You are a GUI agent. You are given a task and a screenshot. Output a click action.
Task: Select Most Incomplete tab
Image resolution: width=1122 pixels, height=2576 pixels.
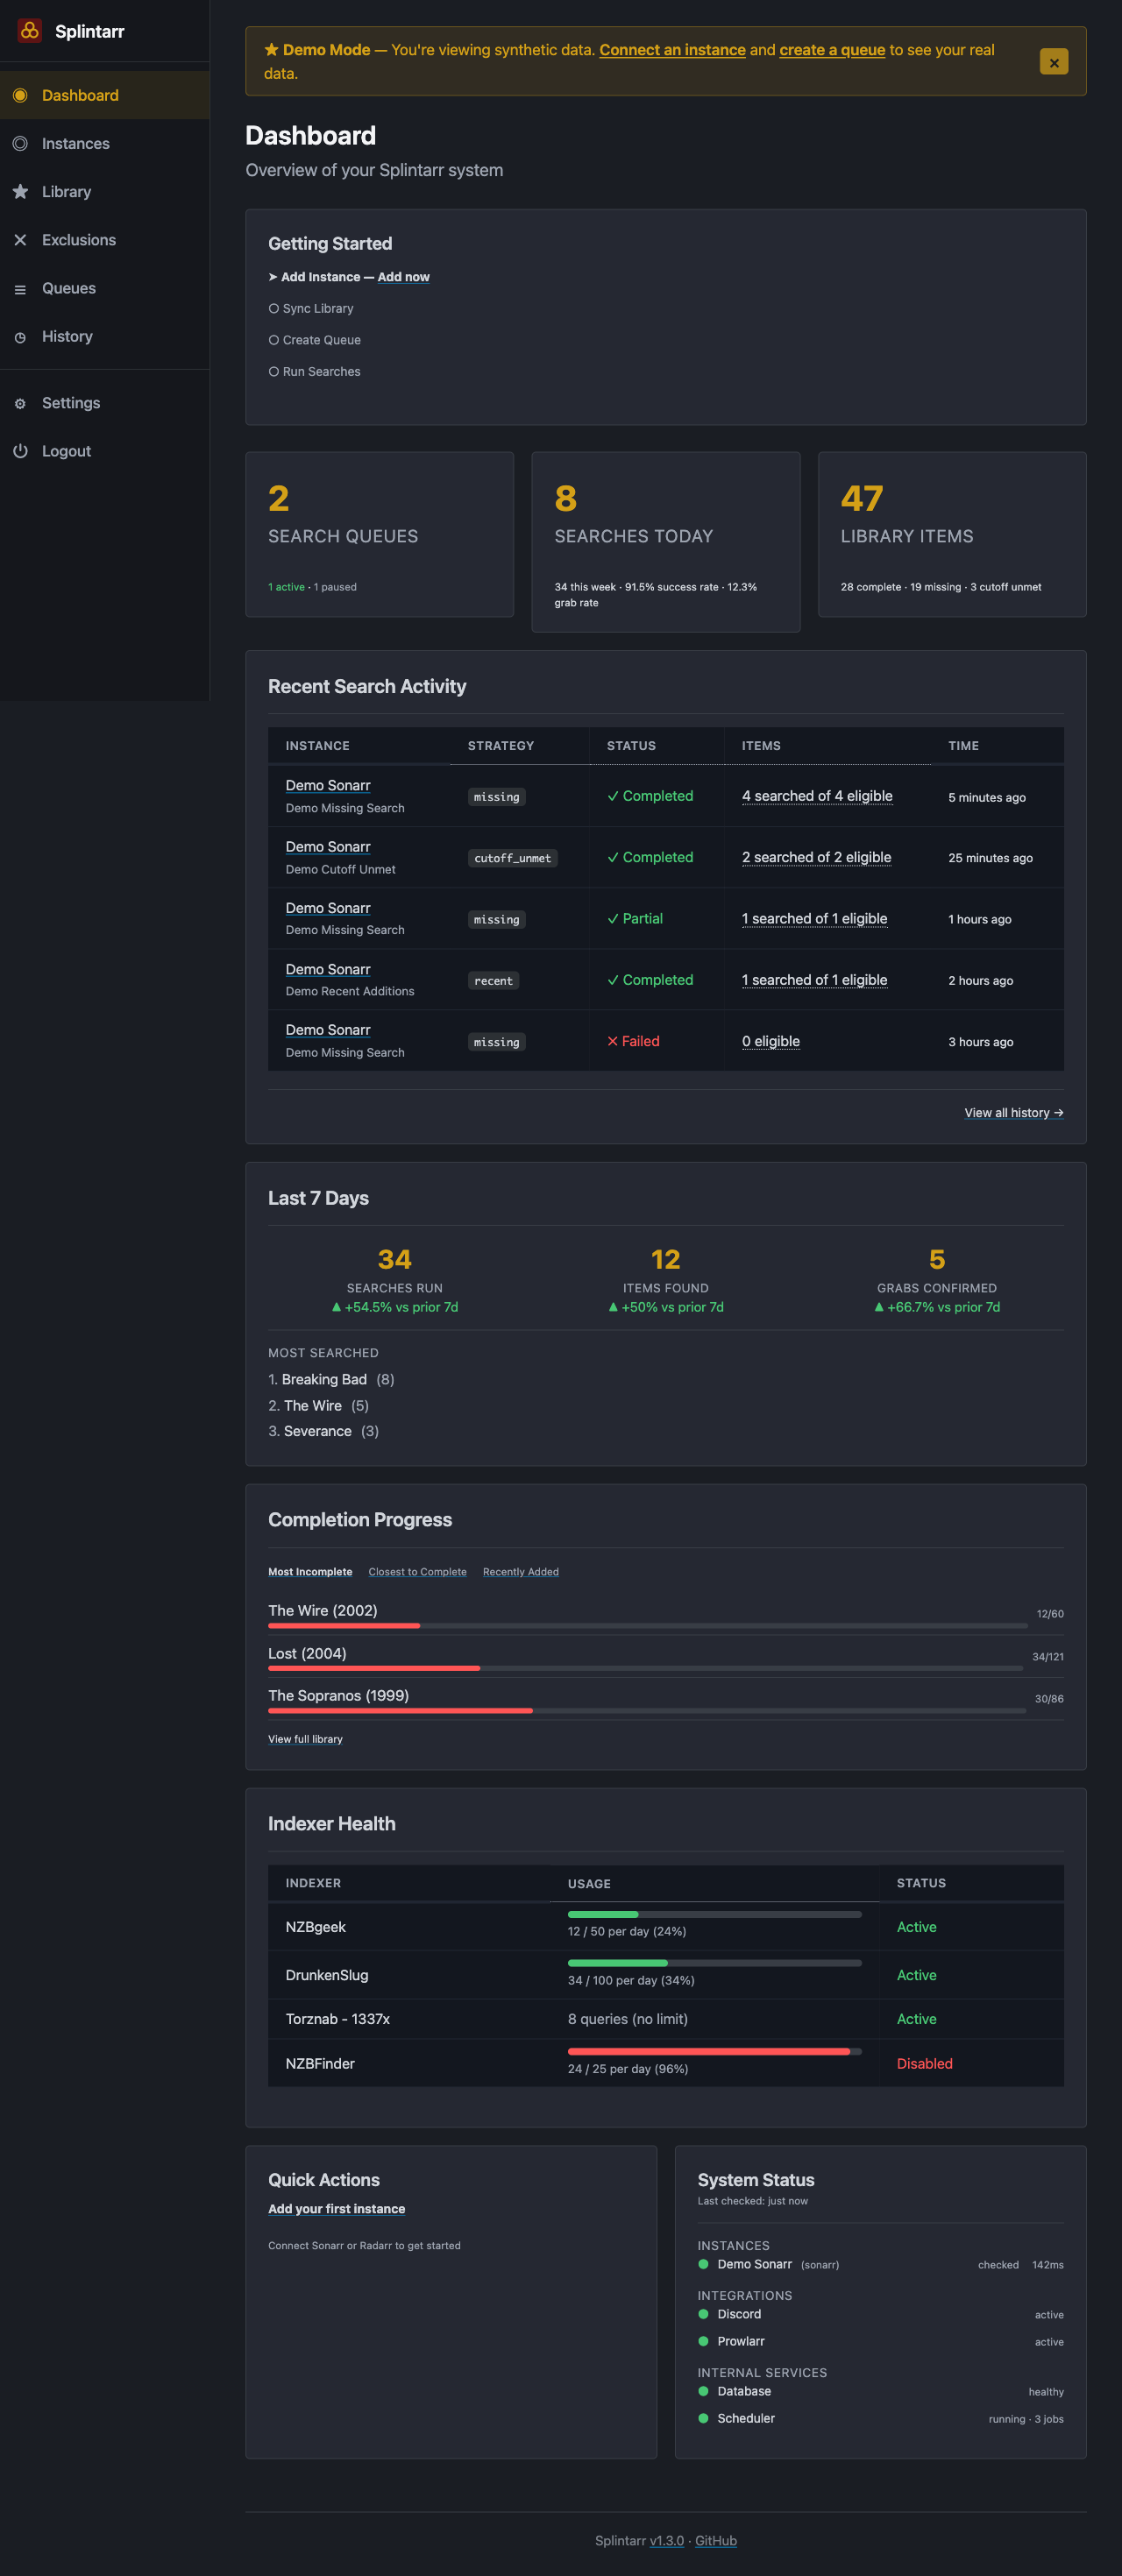[310, 1571]
